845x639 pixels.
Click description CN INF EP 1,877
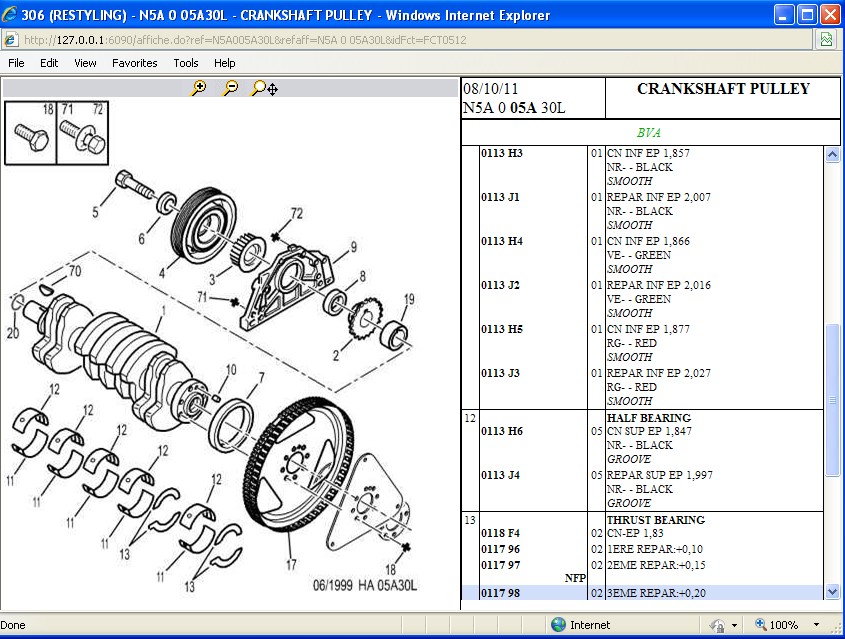click(x=648, y=329)
